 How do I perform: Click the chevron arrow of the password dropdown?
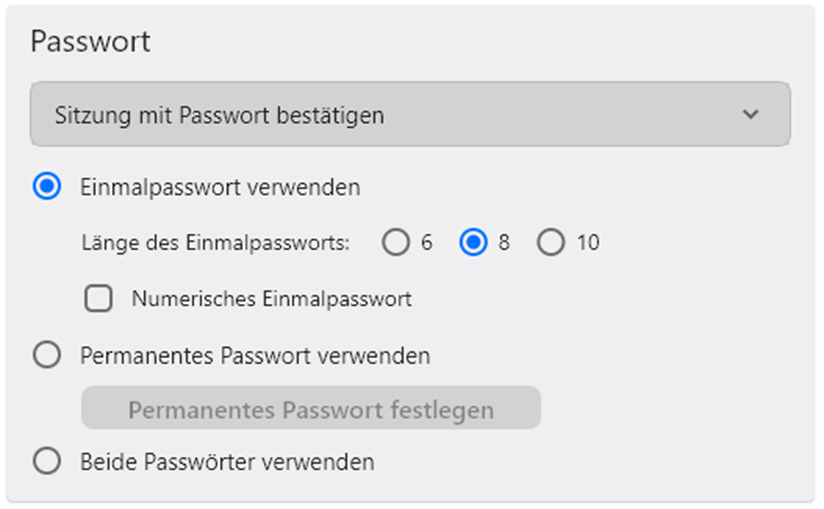click(751, 115)
